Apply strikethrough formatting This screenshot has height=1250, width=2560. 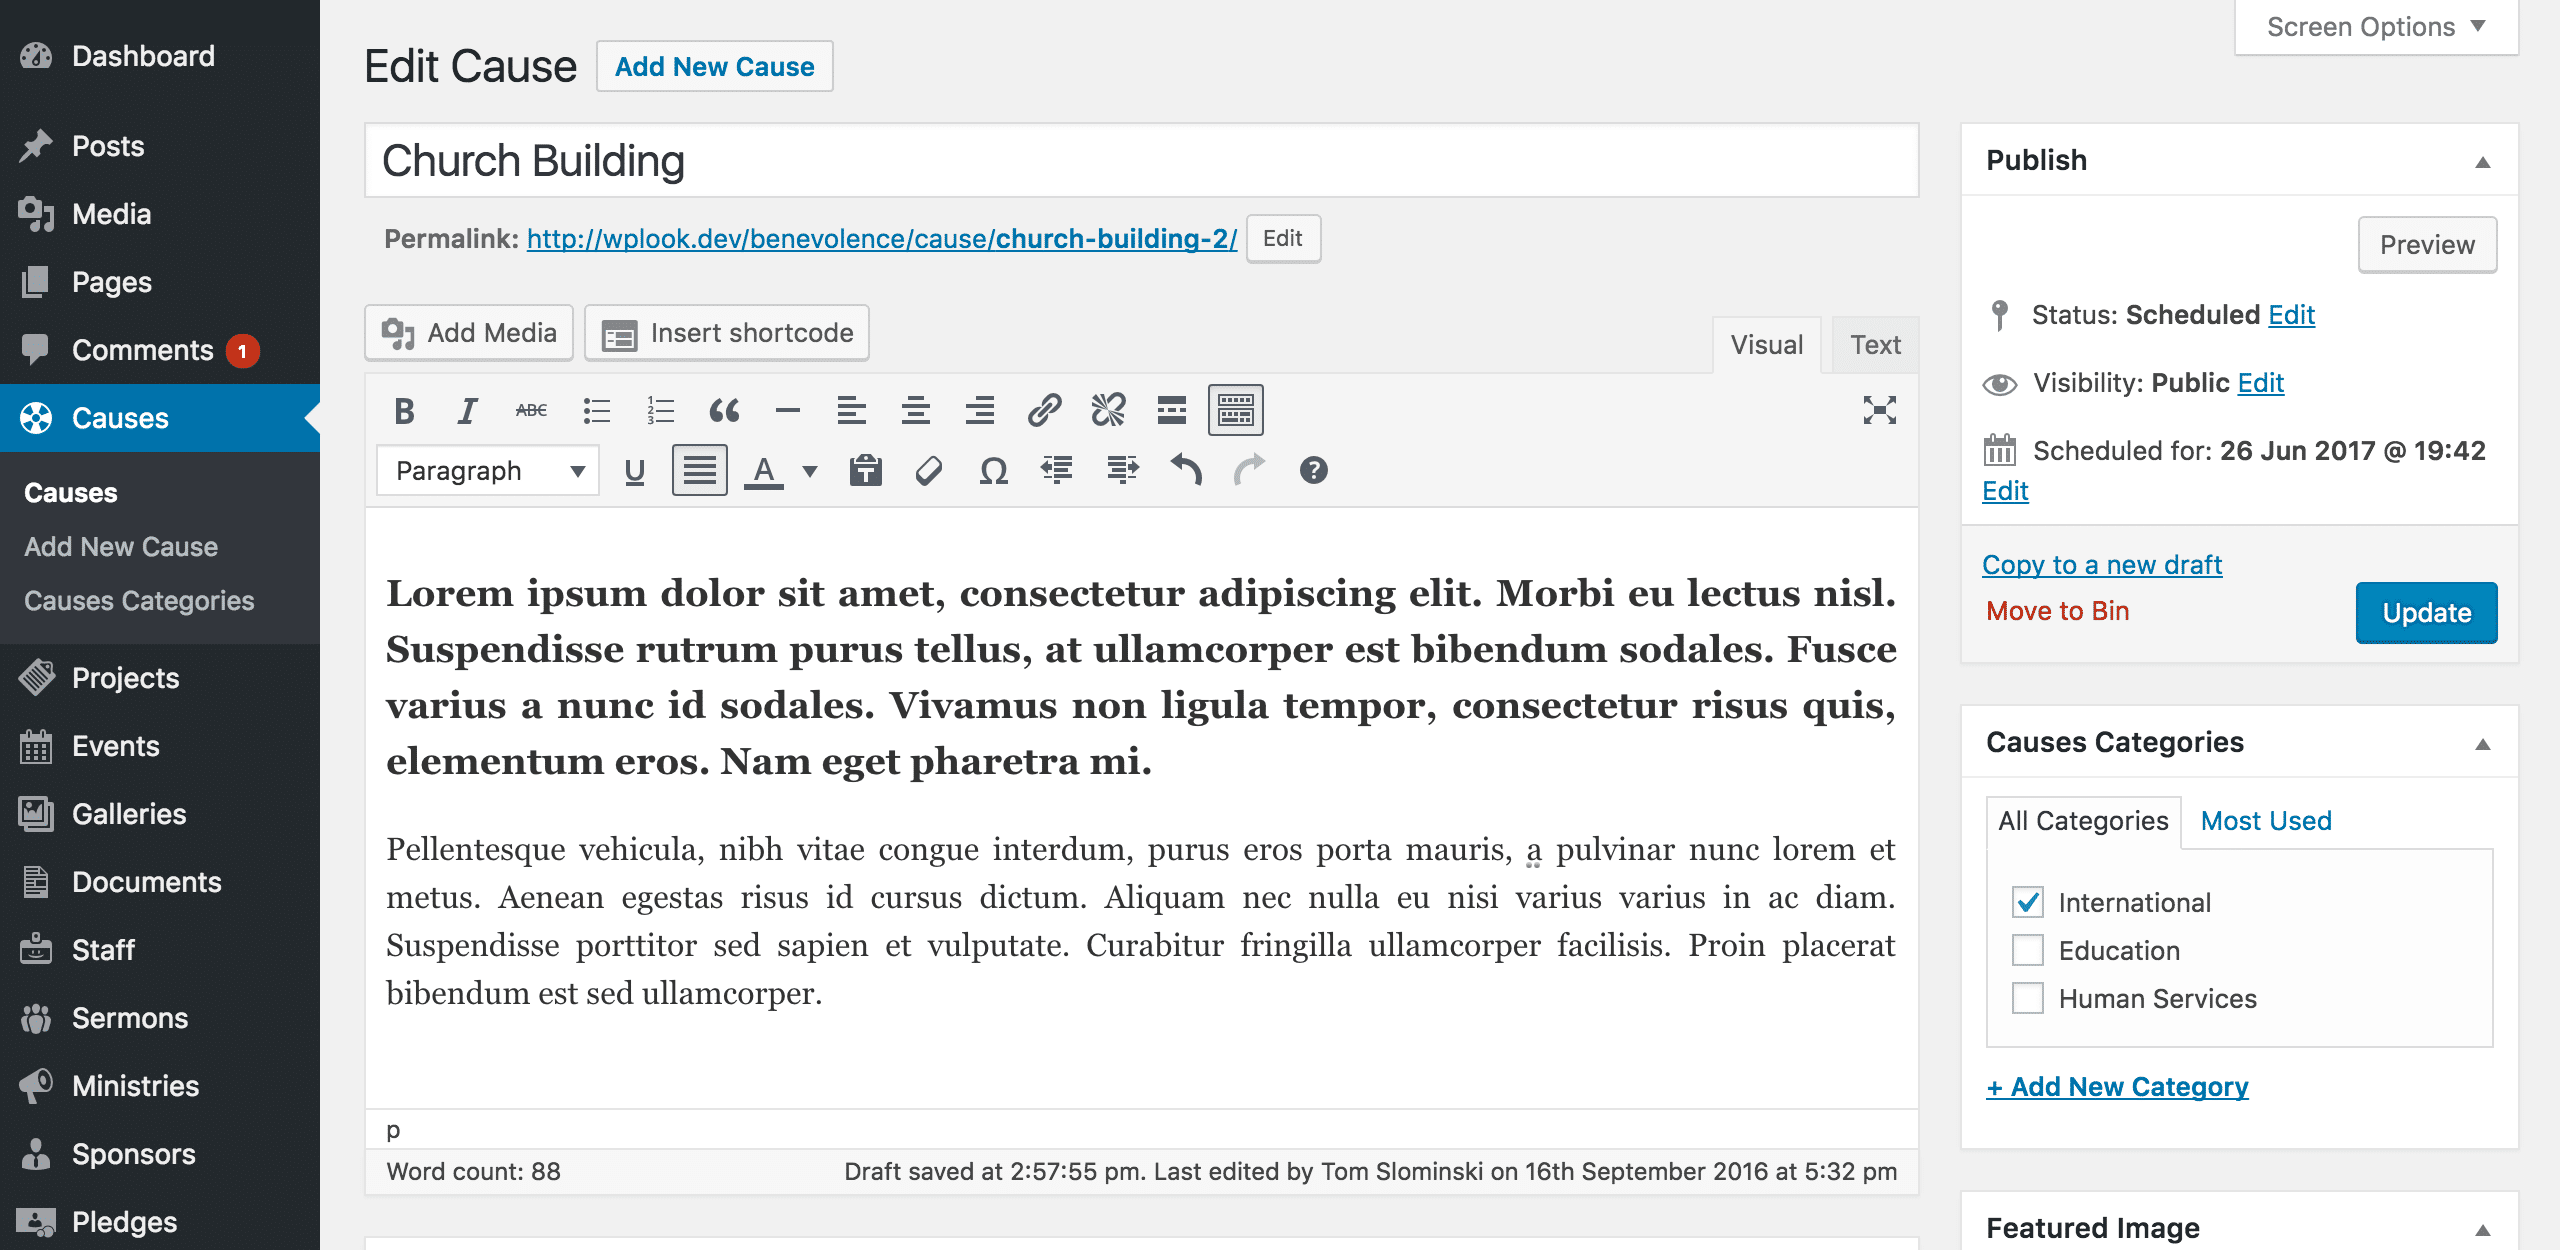pos(531,410)
